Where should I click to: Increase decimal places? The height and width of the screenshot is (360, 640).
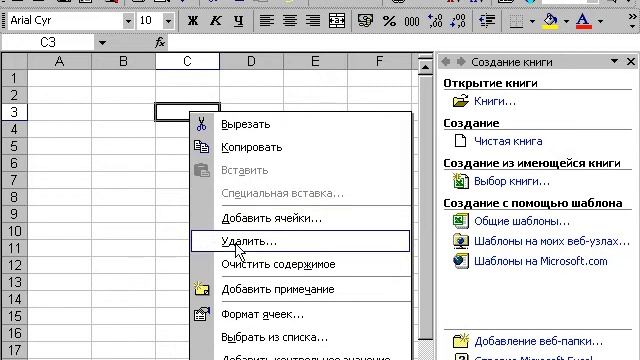435,20
